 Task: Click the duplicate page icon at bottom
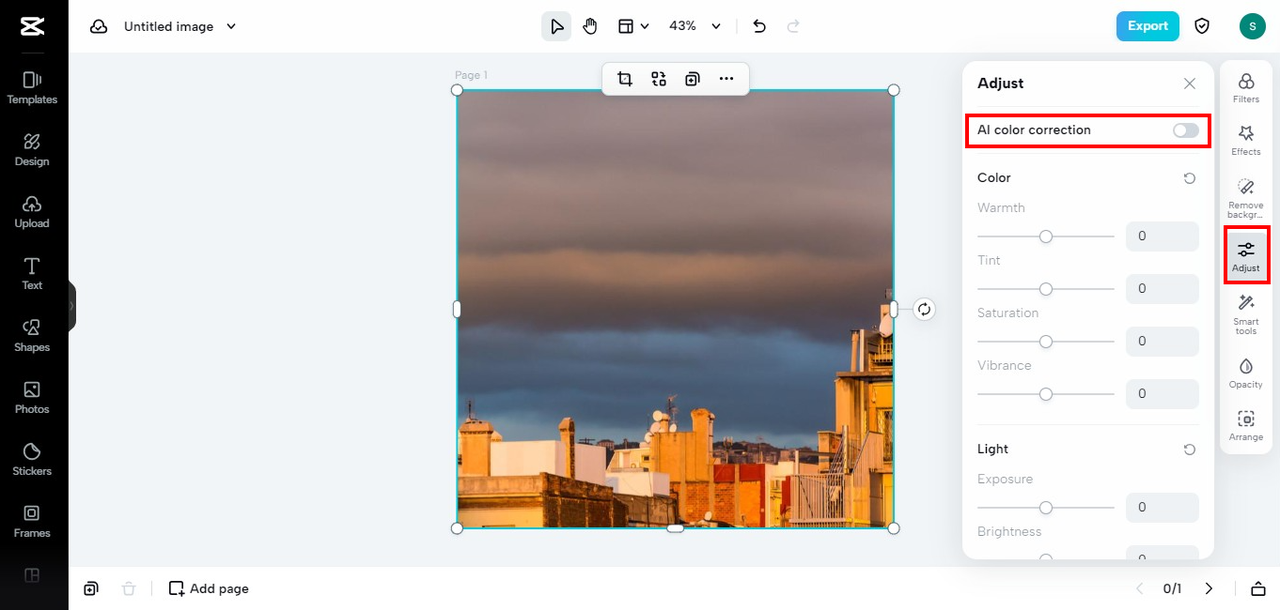(91, 589)
